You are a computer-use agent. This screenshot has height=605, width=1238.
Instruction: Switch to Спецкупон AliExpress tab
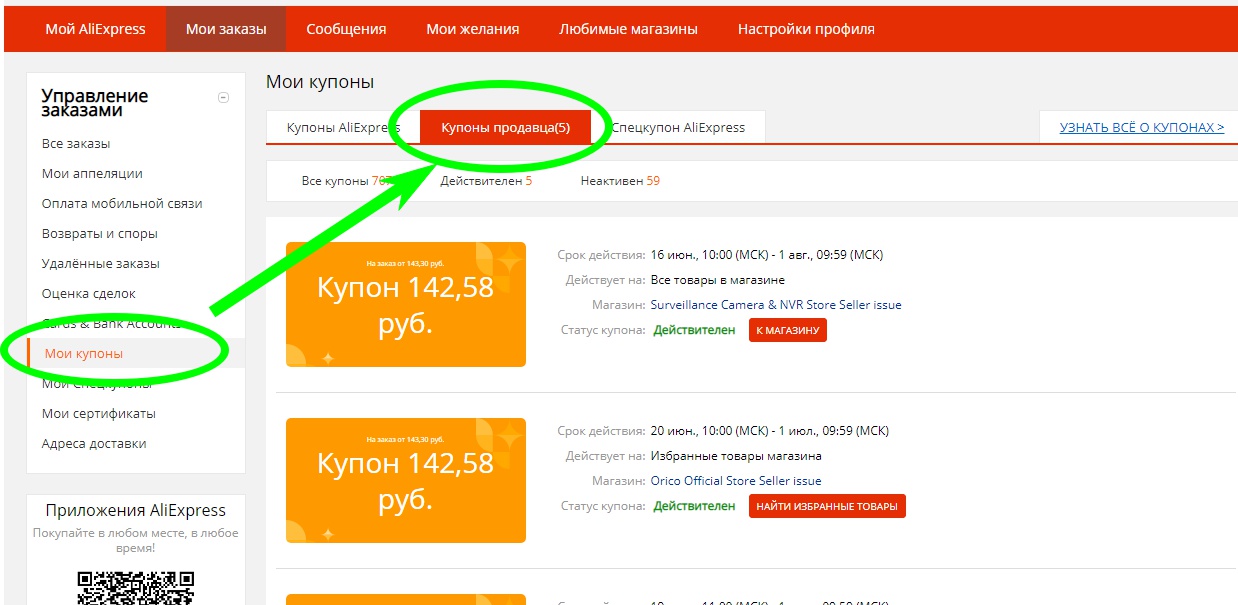[678, 127]
